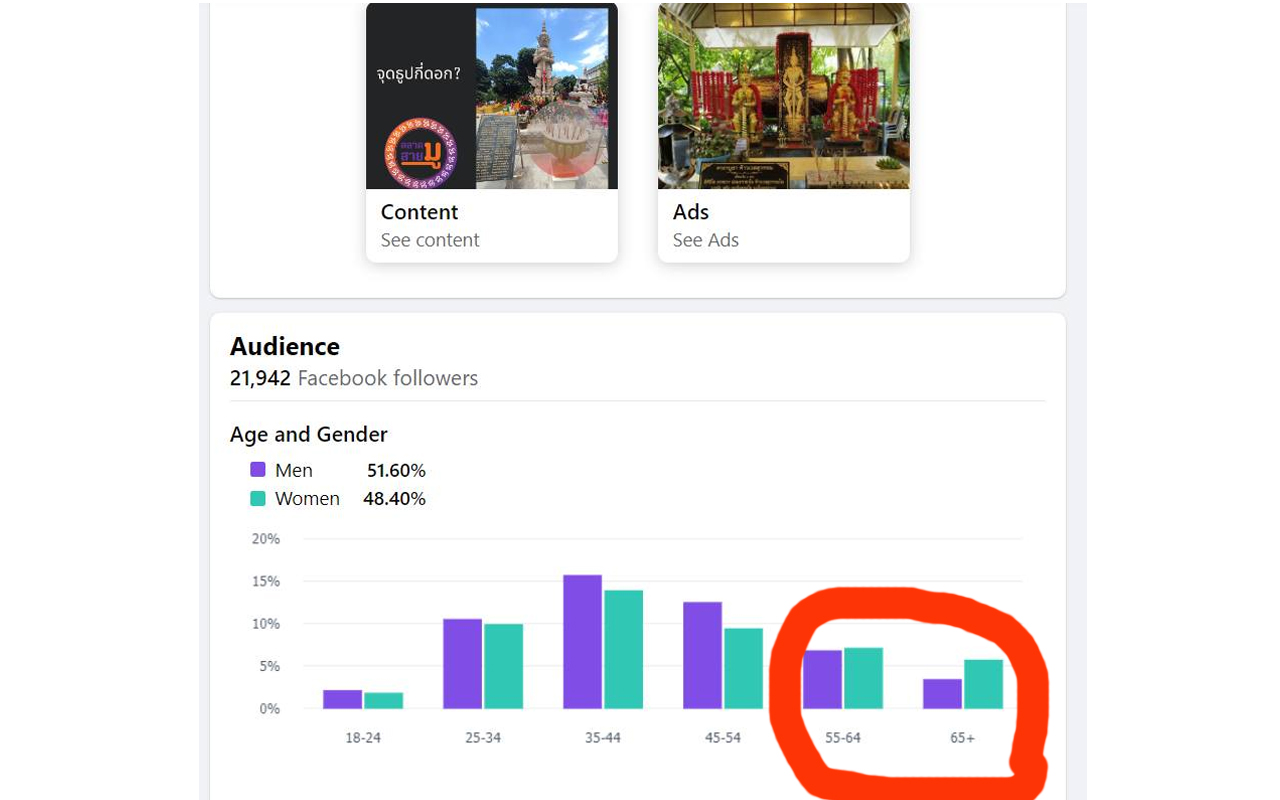Screen dimensions: 1280x800
Task: Select the teal Women bar for 65+
Action: (983, 684)
